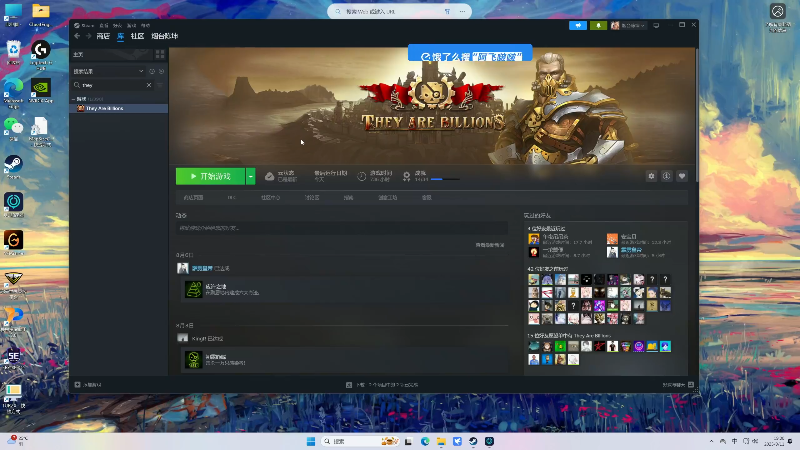
Task: Open game settings gear icon
Action: [x=651, y=176]
